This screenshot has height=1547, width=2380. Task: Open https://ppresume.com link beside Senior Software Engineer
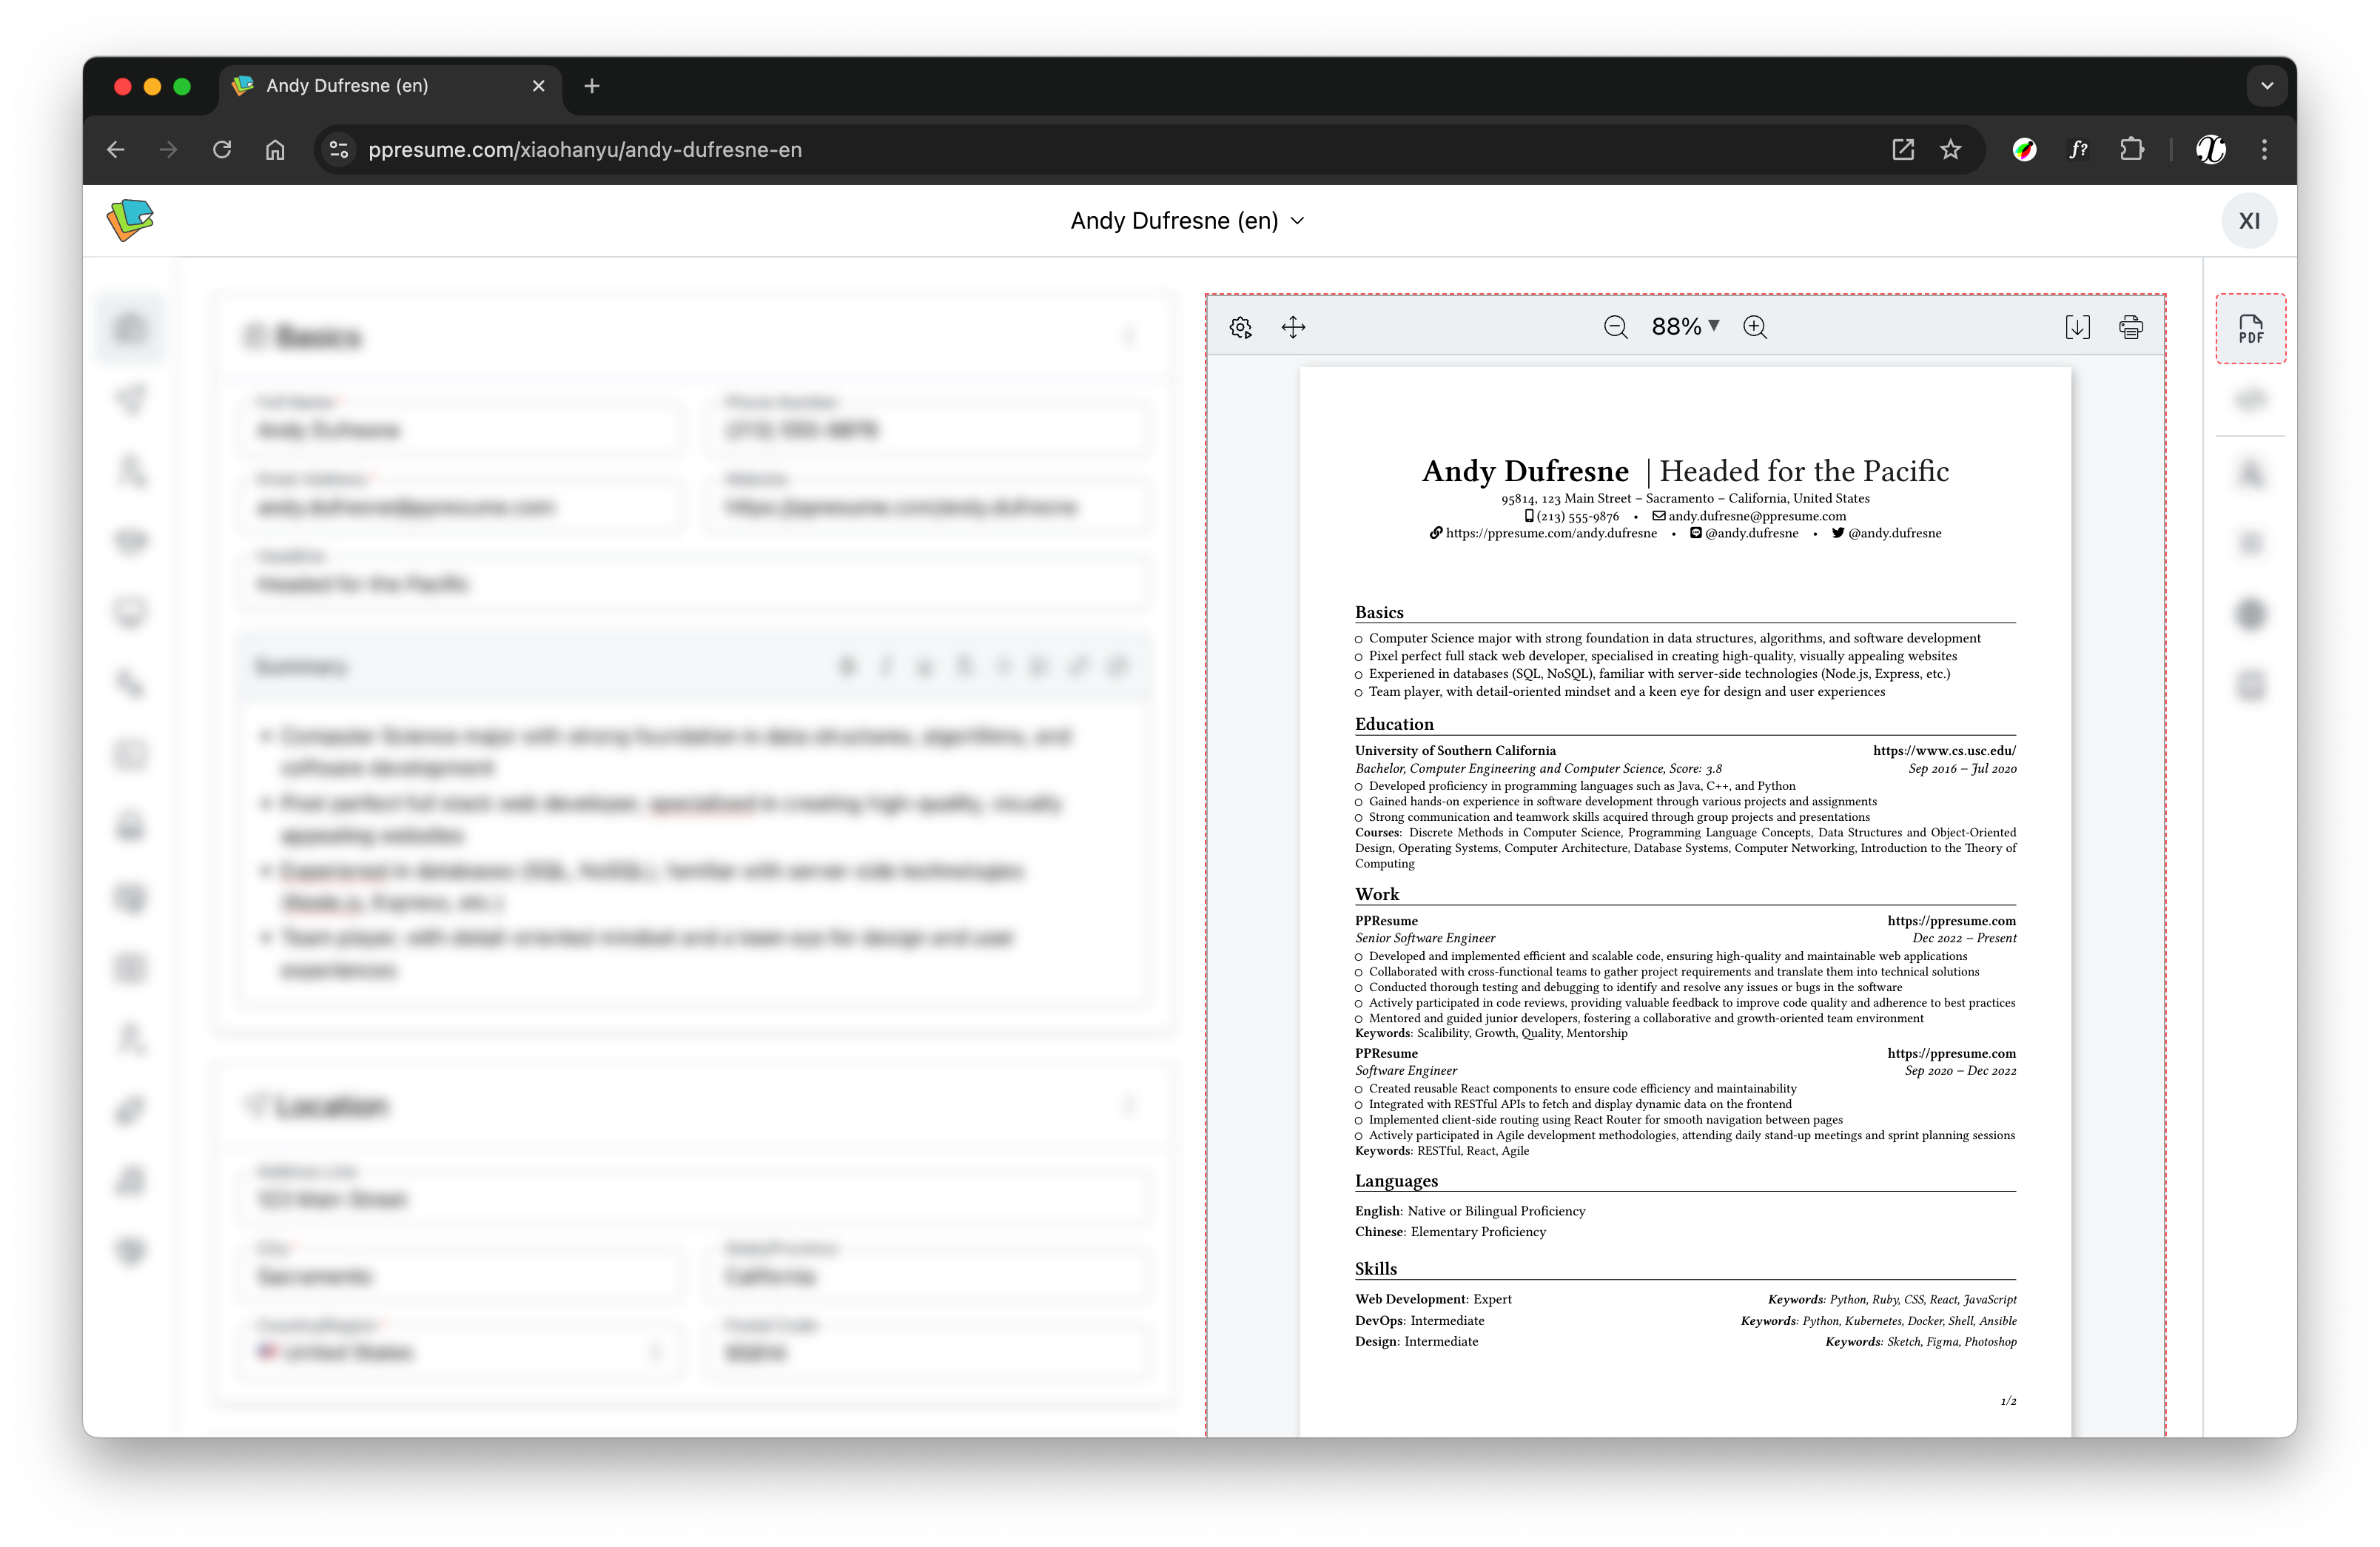click(1951, 920)
